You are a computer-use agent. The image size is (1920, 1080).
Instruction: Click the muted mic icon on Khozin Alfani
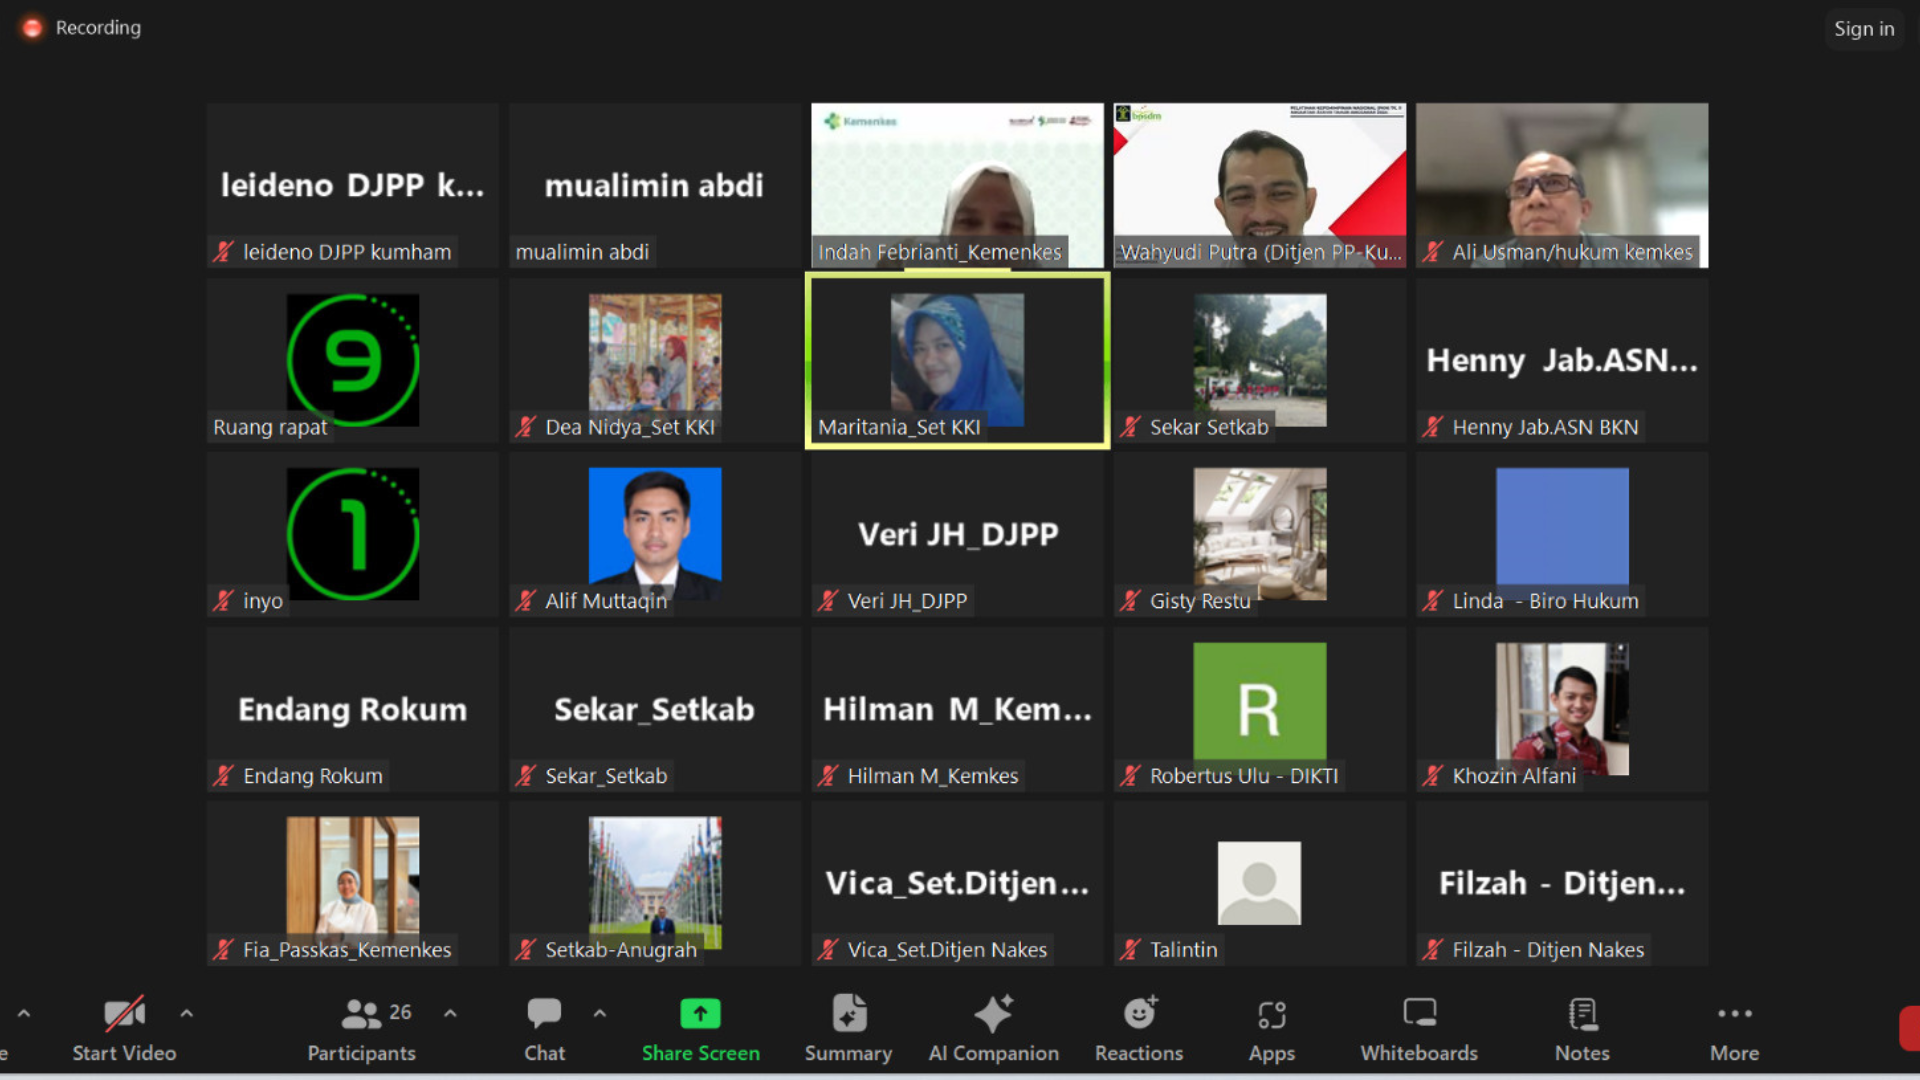click(x=1433, y=776)
